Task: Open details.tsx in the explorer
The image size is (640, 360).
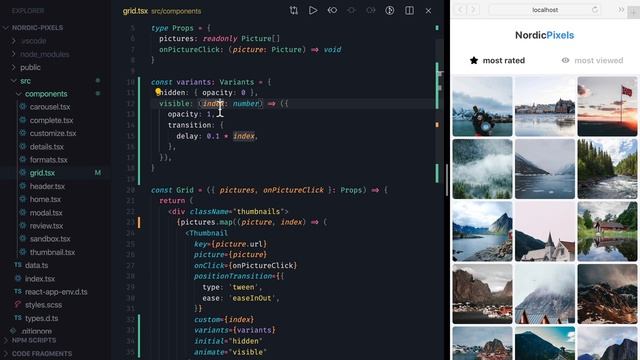Action: (x=47, y=147)
